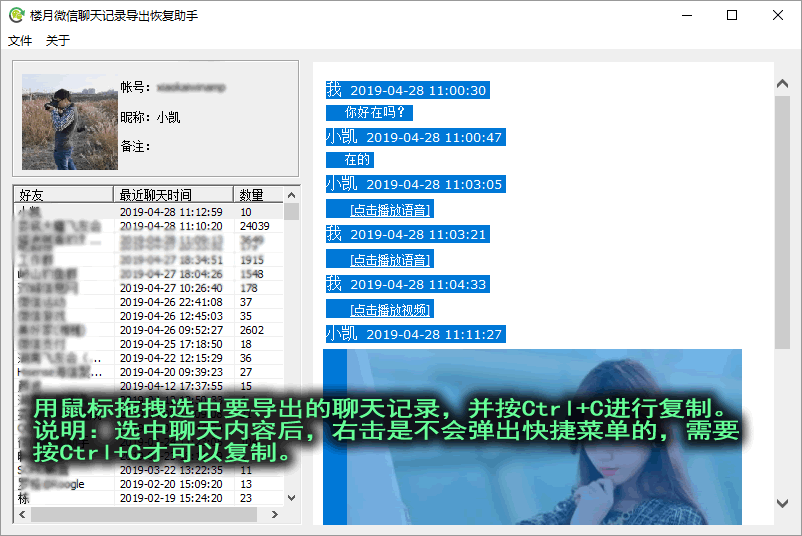
Task: Click the friend list horizontal scrollbar thumb
Action: click(x=144, y=515)
